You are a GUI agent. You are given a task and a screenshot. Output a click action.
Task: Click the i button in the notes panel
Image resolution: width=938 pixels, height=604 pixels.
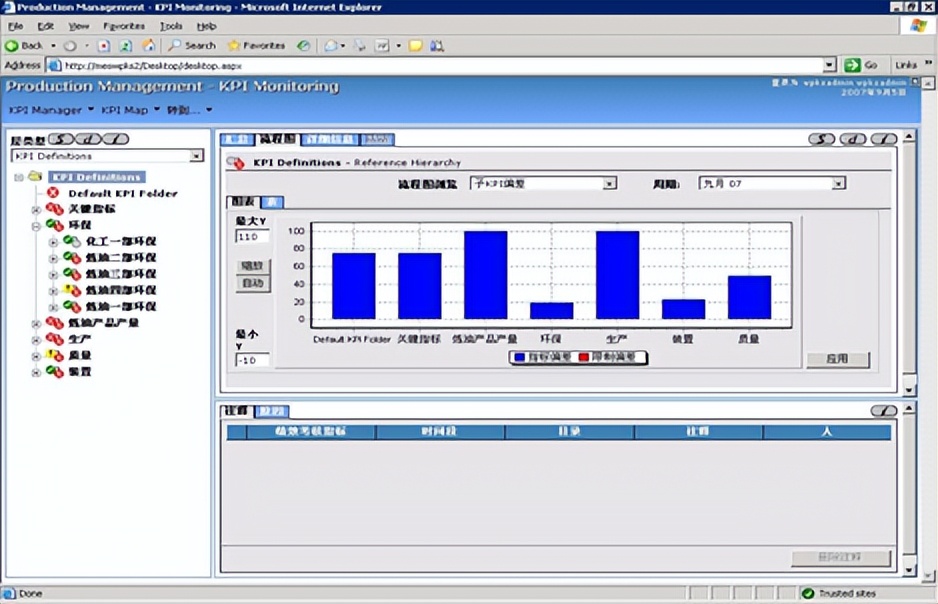coord(884,410)
